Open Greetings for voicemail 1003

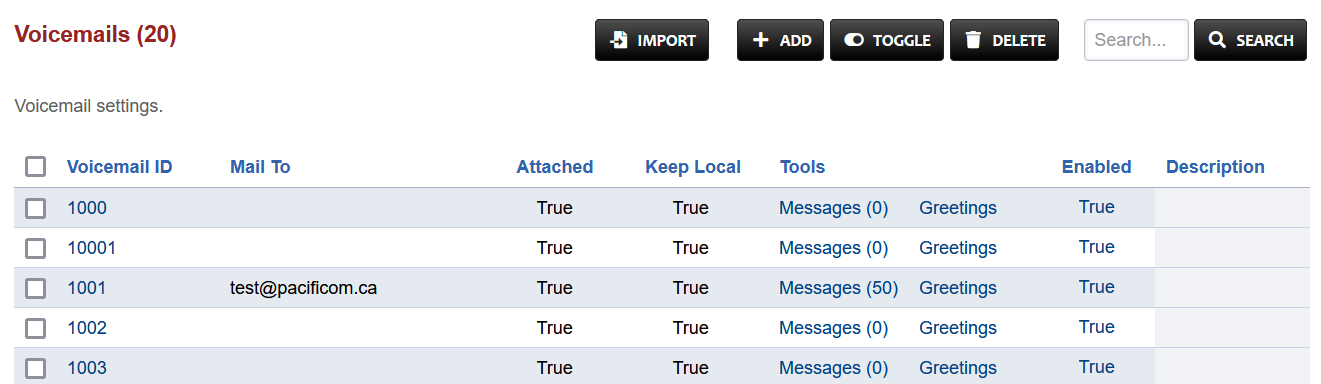coord(958,368)
